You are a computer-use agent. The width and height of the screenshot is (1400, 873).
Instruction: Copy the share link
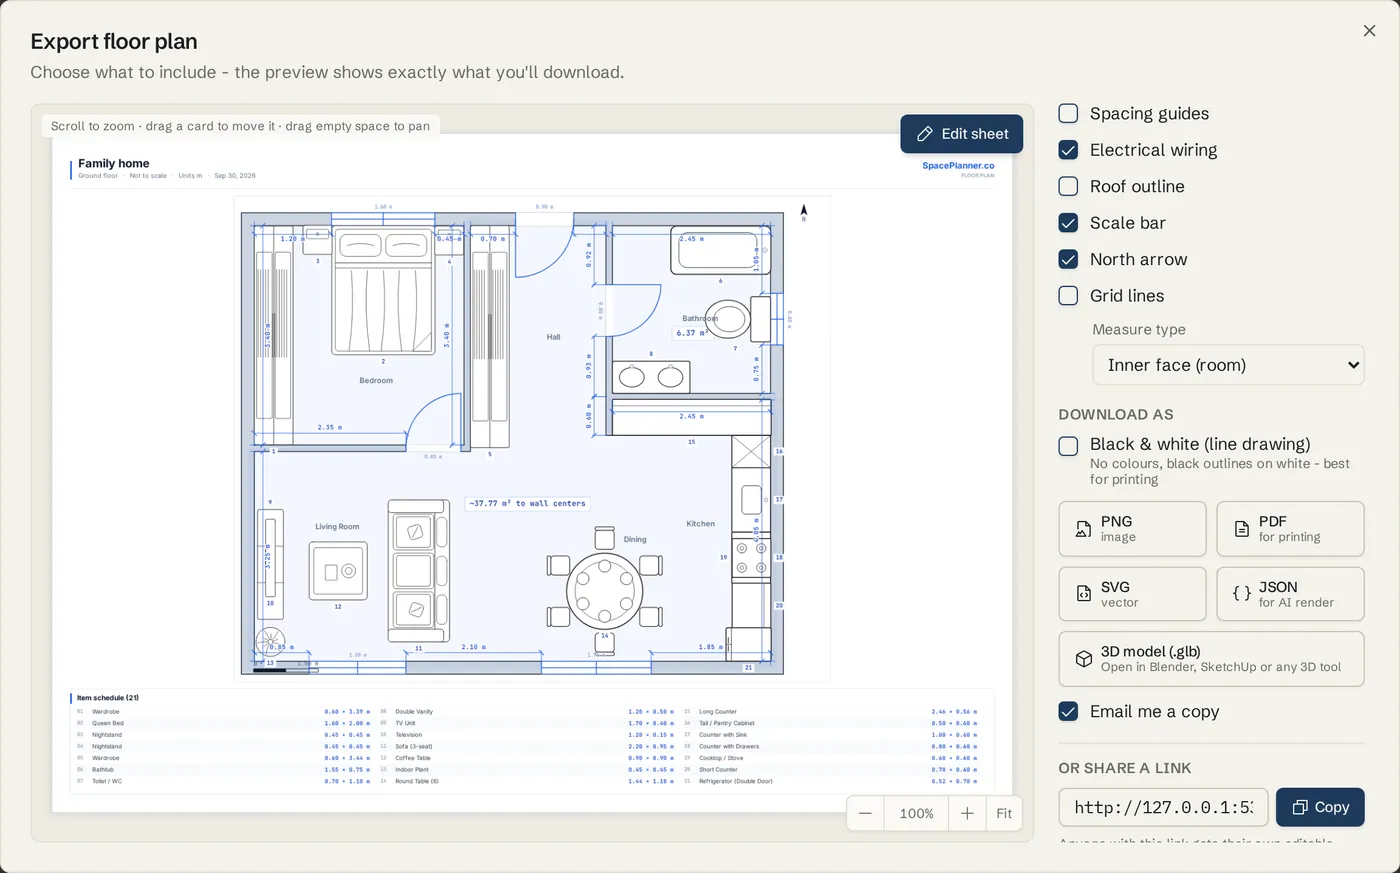(1320, 807)
